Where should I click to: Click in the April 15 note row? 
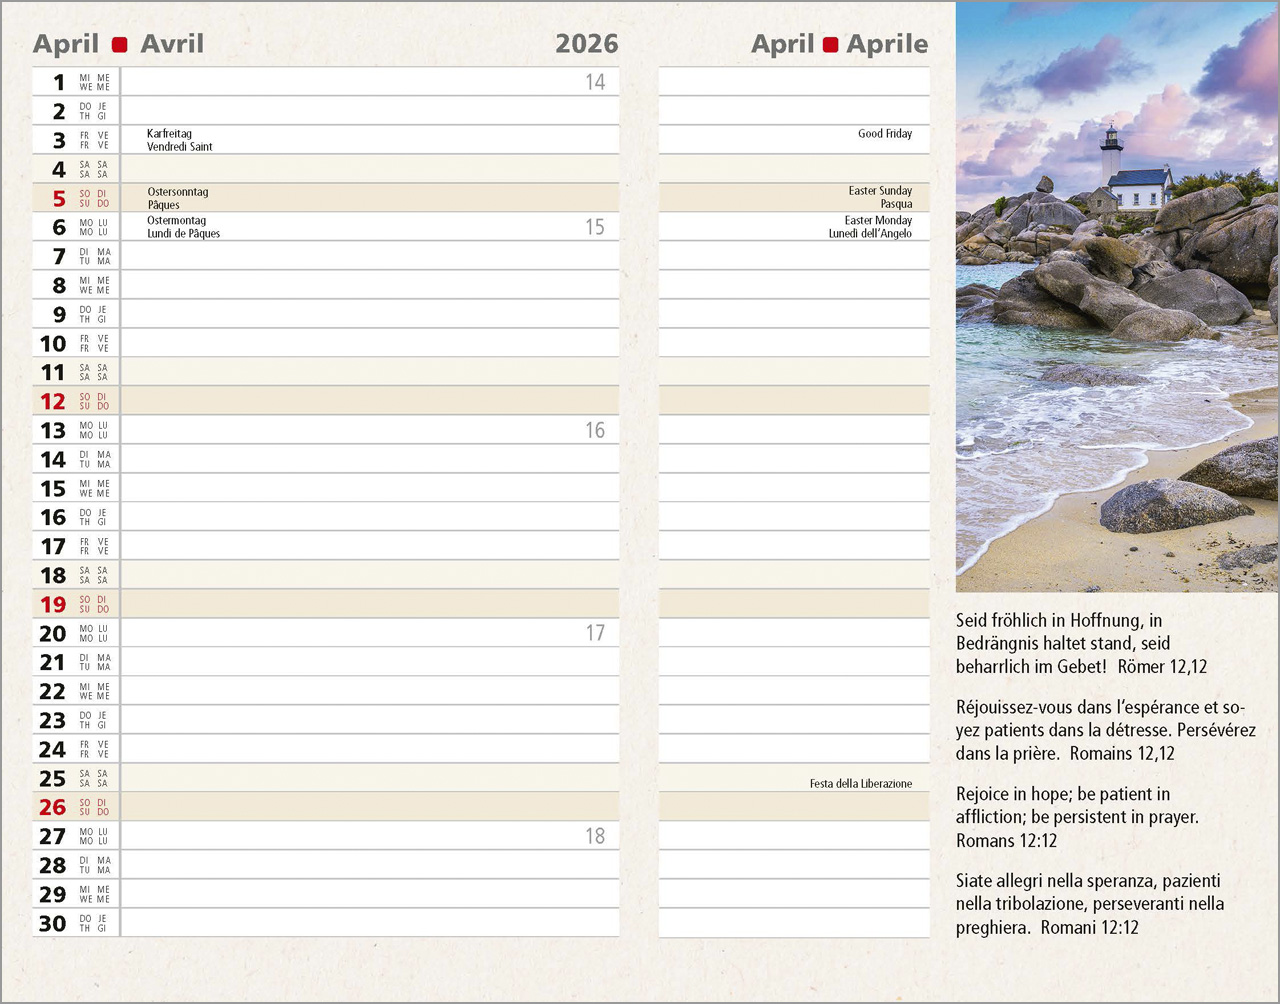(x=370, y=488)
